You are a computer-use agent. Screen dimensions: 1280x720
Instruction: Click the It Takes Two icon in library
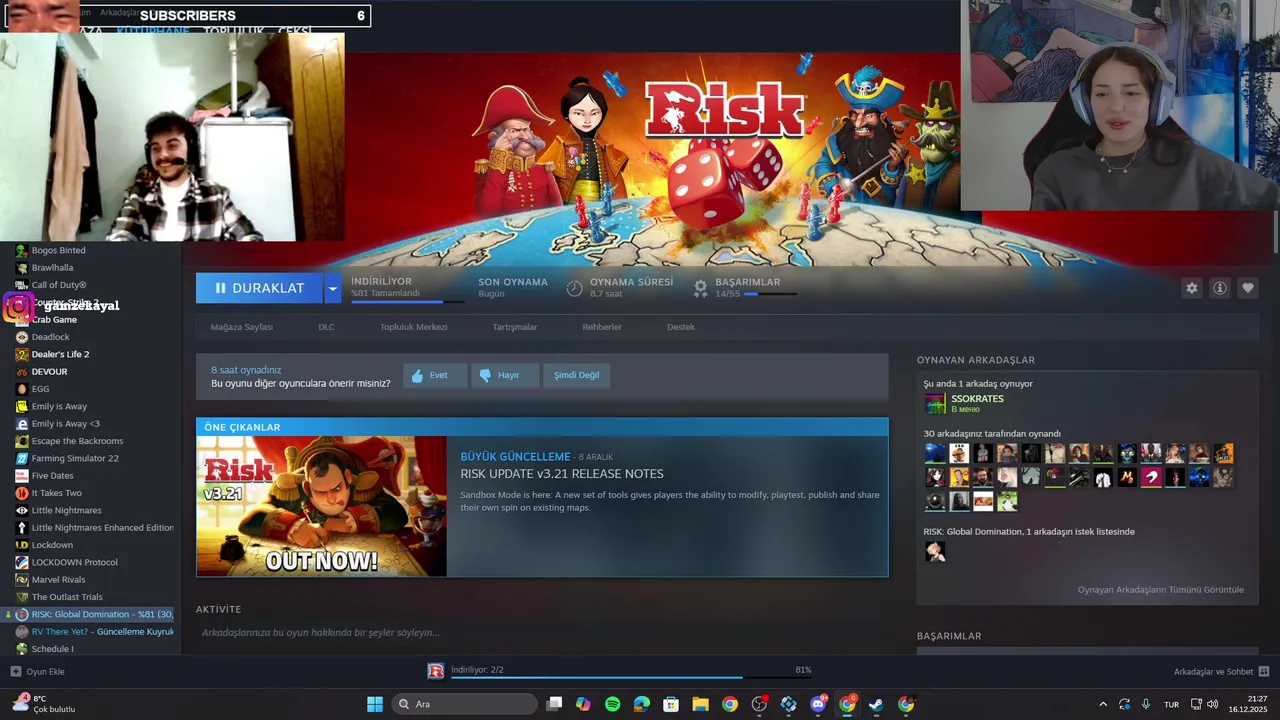point(22,493)
